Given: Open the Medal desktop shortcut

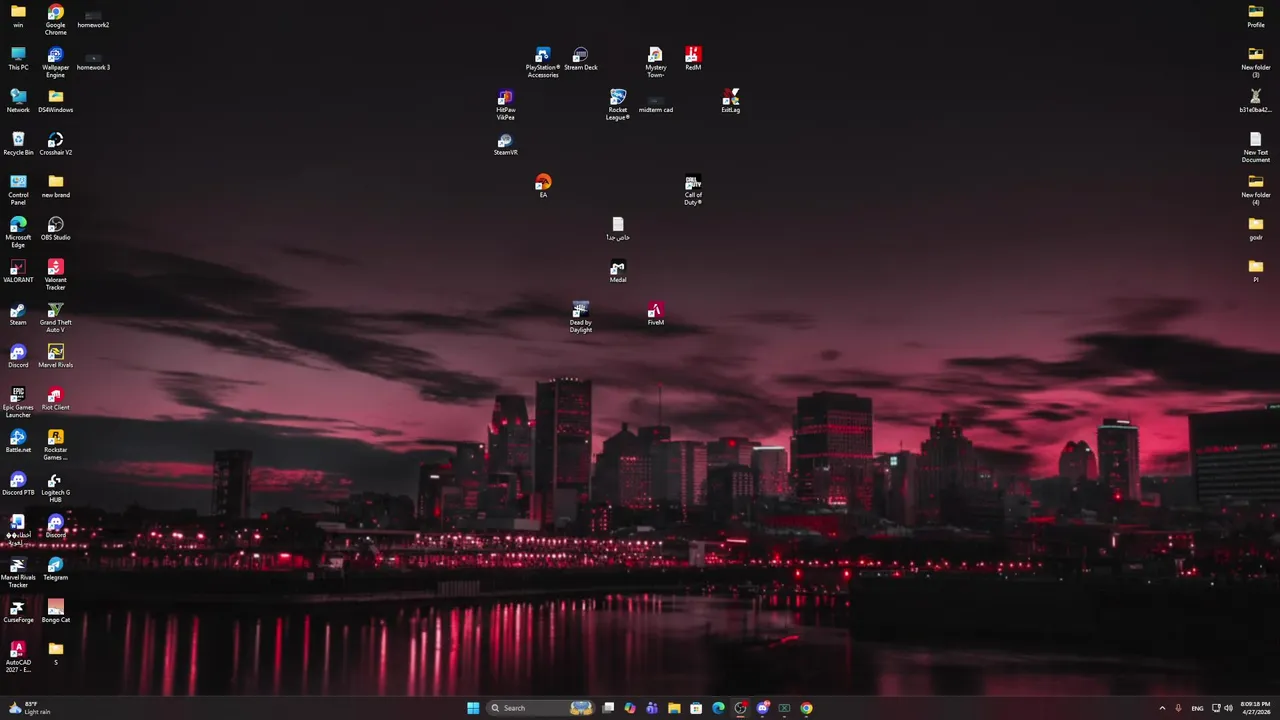Looking at the screenshot, I should [x=618, y=271].
